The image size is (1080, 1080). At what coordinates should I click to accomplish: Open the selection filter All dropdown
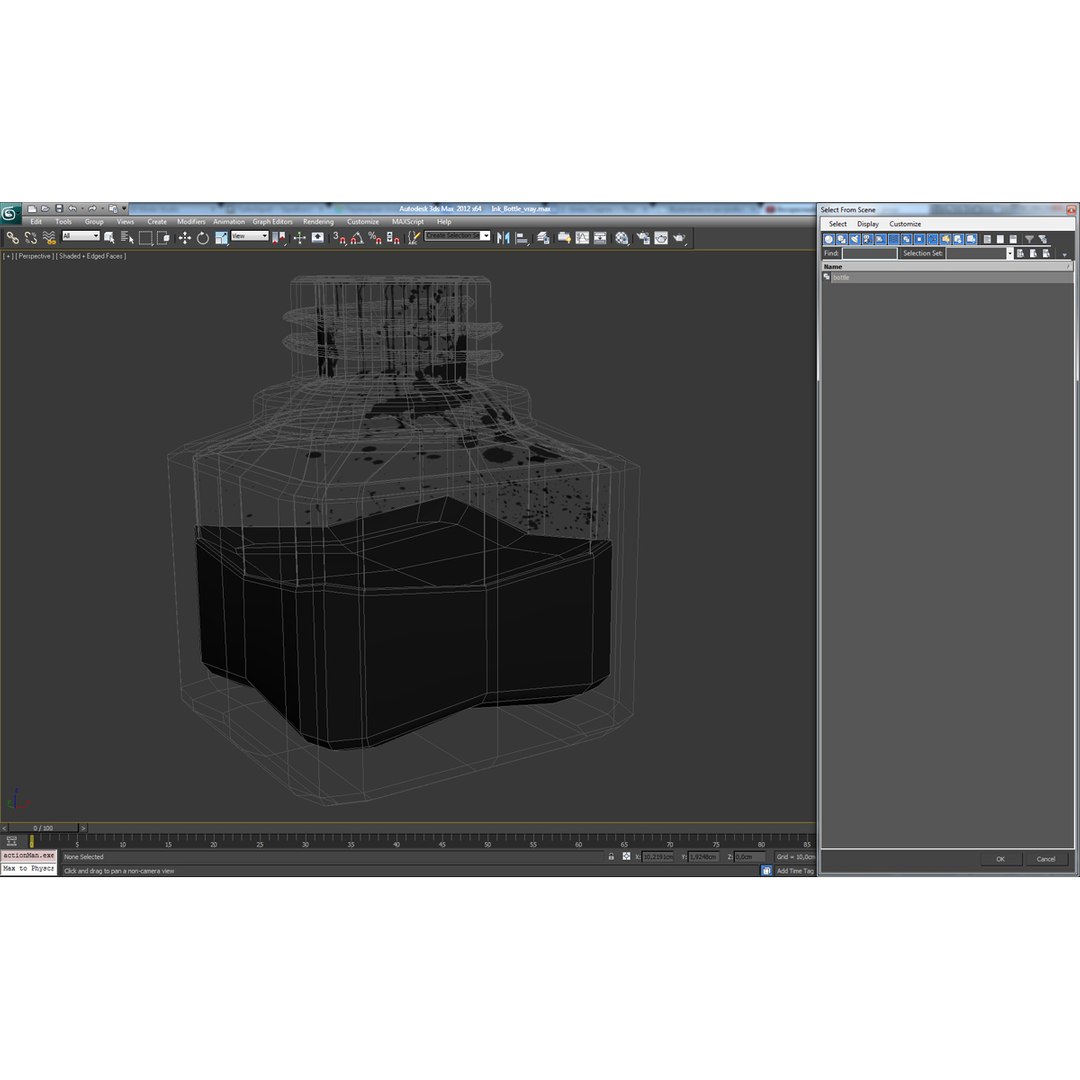pos(81,236)
